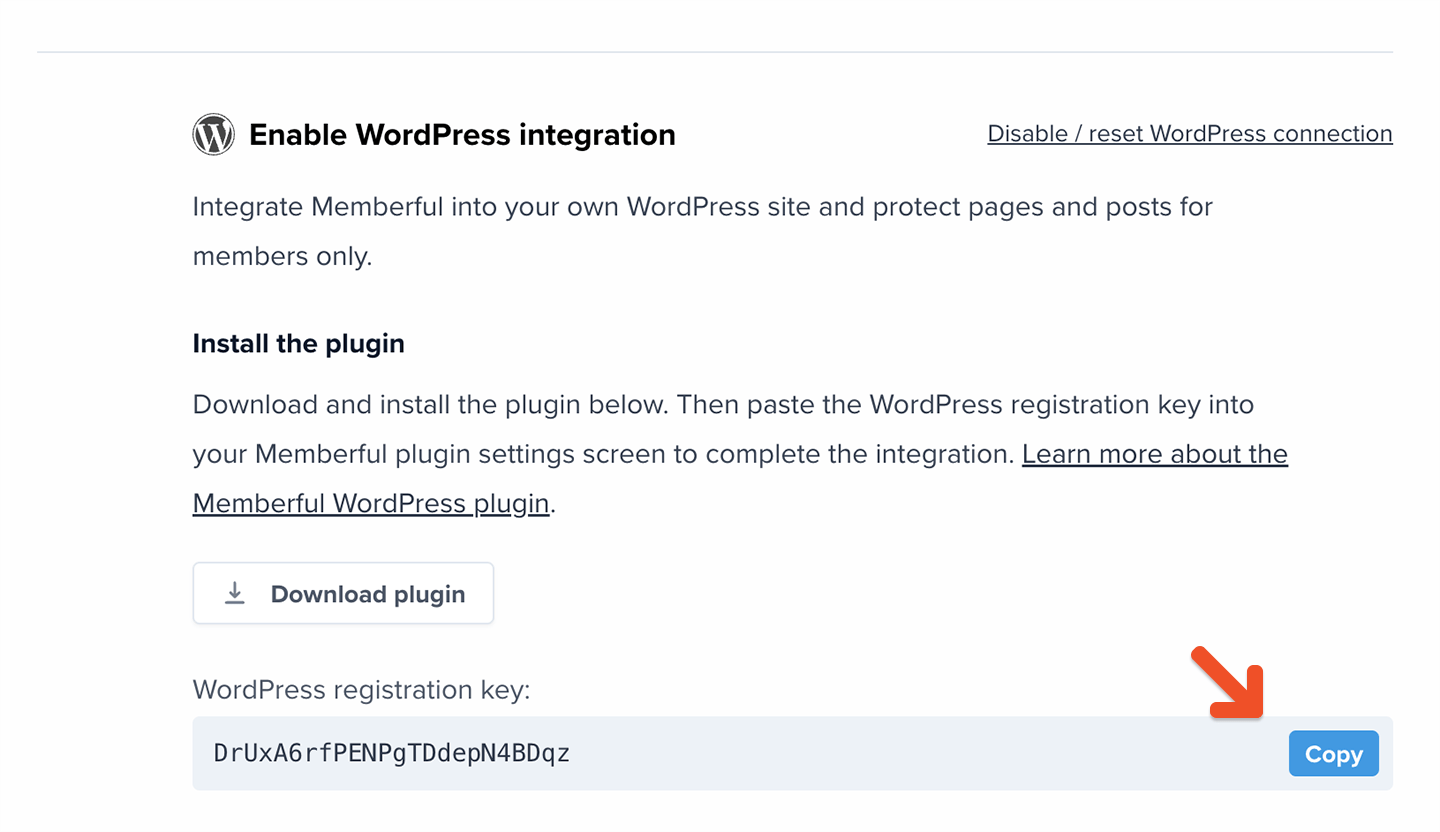
Task: Open Disable / reset WordPress connection link
Action: 1190,133
